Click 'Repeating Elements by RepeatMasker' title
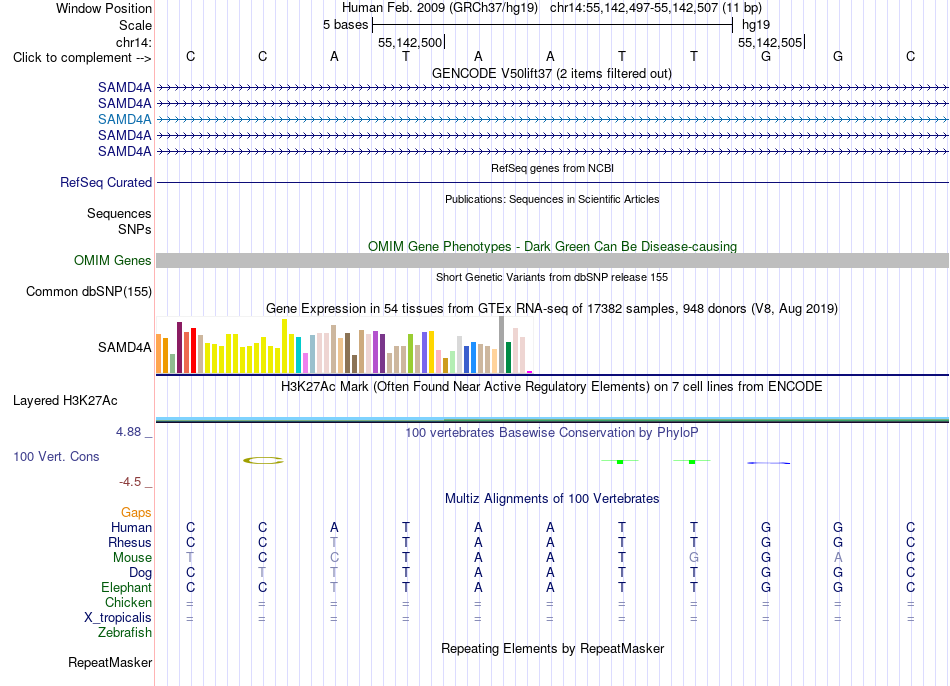Screen dimensions: 950x686 tap(552, 648)
